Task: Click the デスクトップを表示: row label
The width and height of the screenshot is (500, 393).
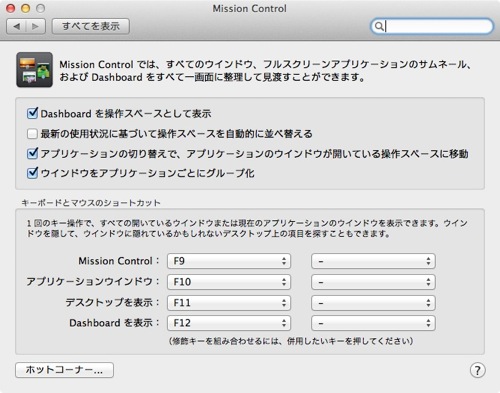Action: point(113,302)
